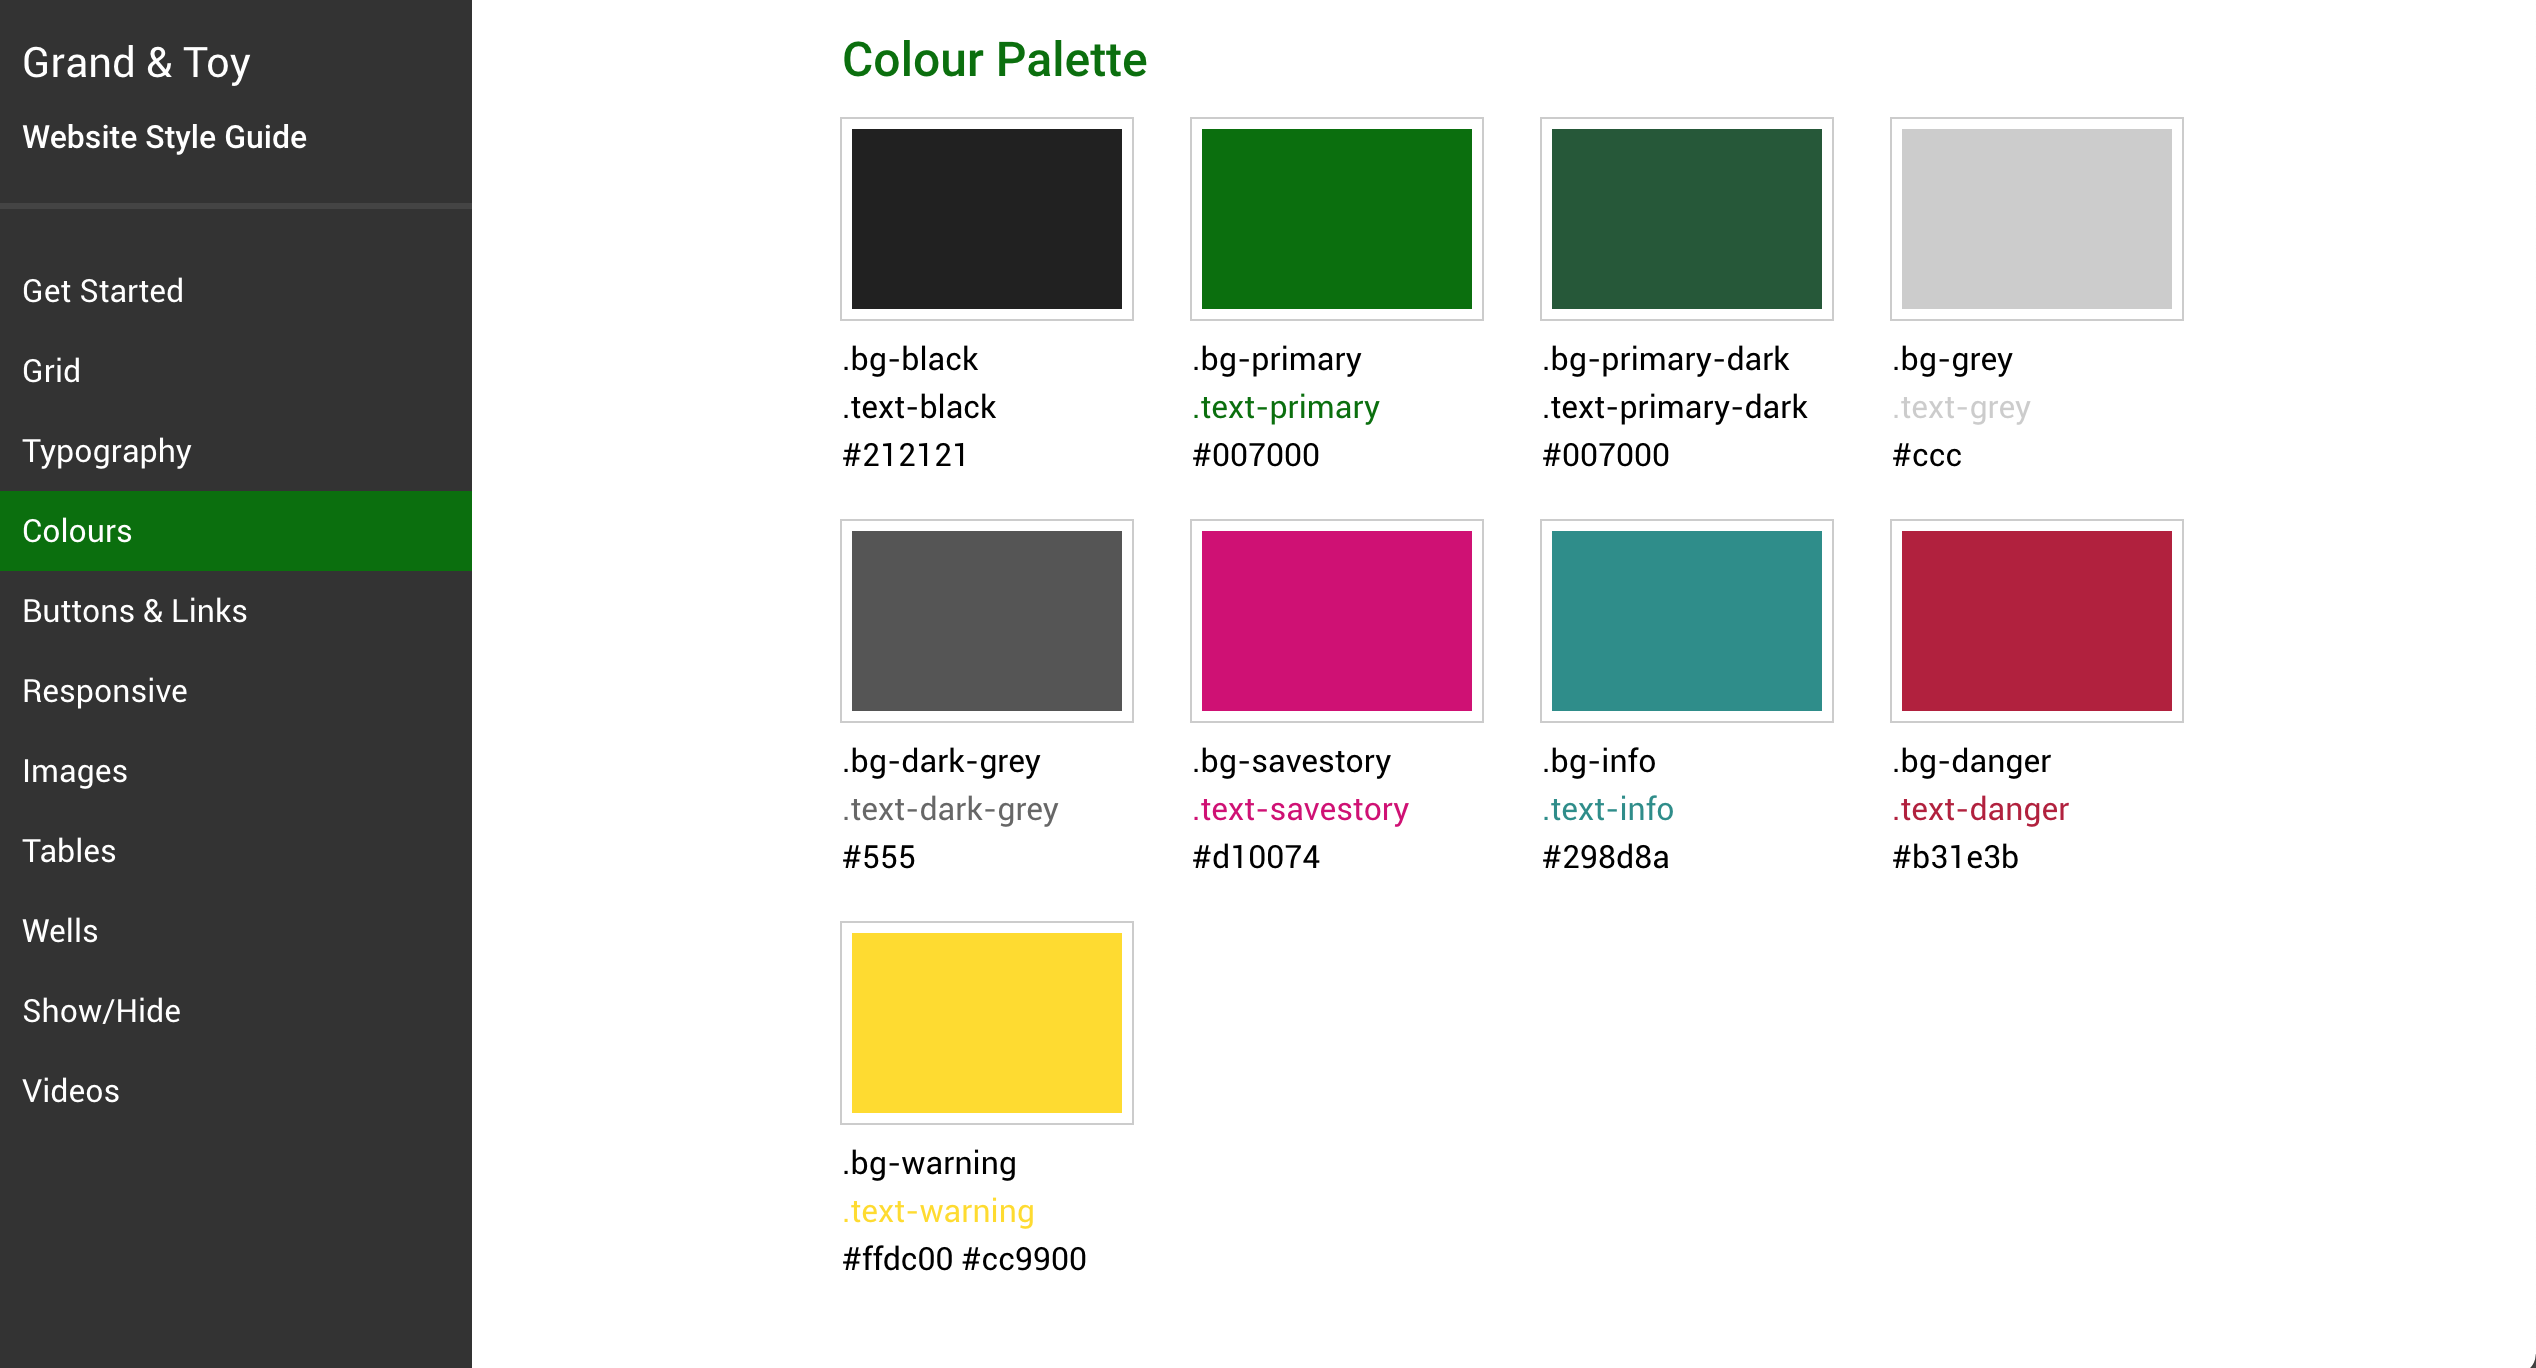Click the .text-savestory label
The image size is (2536, 1368).
click(x=1300, y=809)
